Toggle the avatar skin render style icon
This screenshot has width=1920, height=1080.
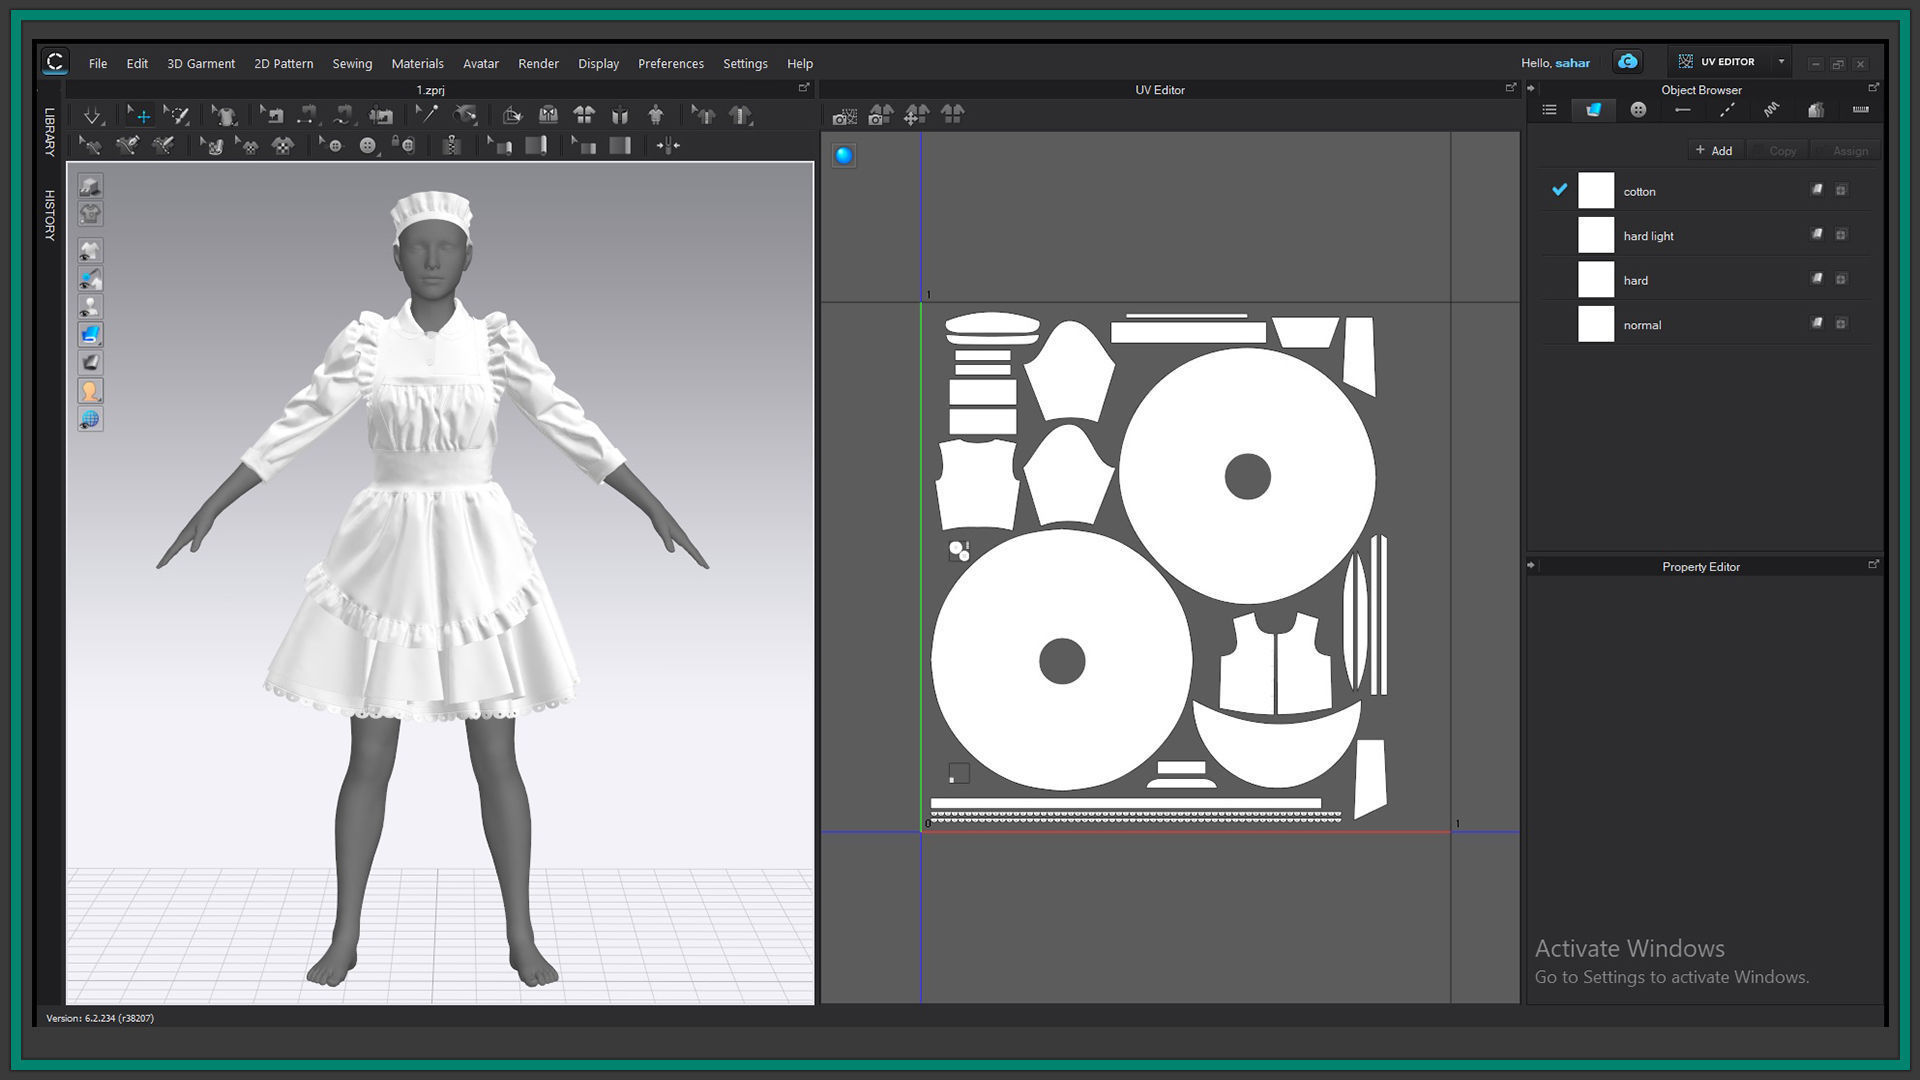[90, 391]
